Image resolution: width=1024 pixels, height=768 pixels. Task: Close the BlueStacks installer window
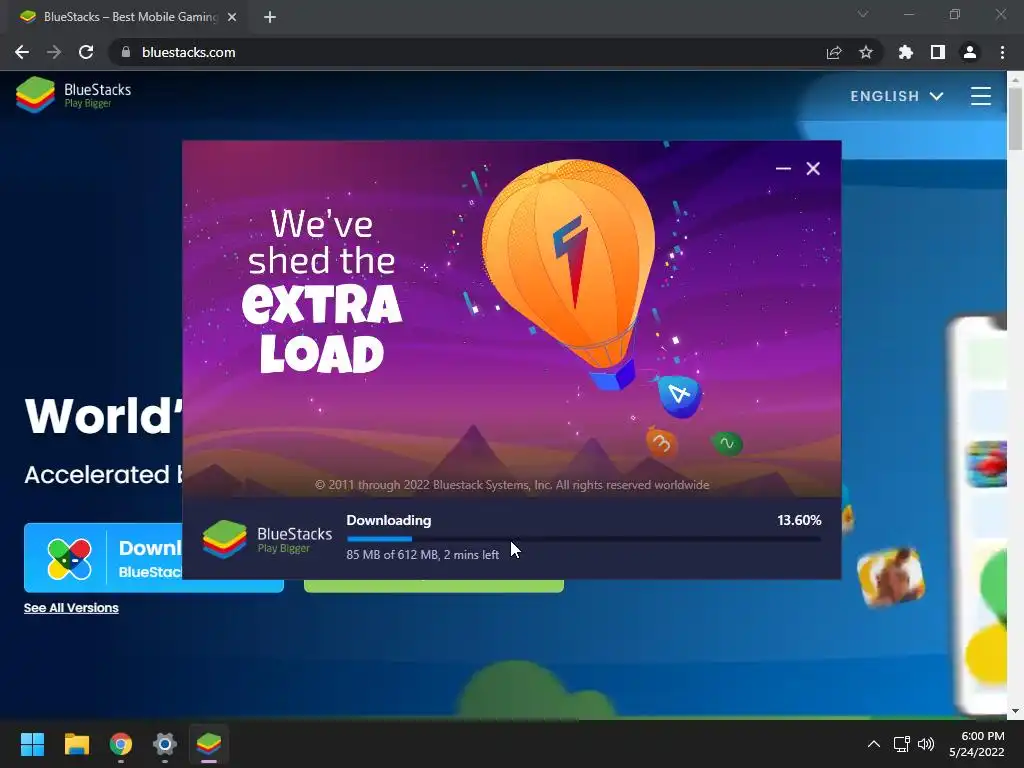(813, 168)
